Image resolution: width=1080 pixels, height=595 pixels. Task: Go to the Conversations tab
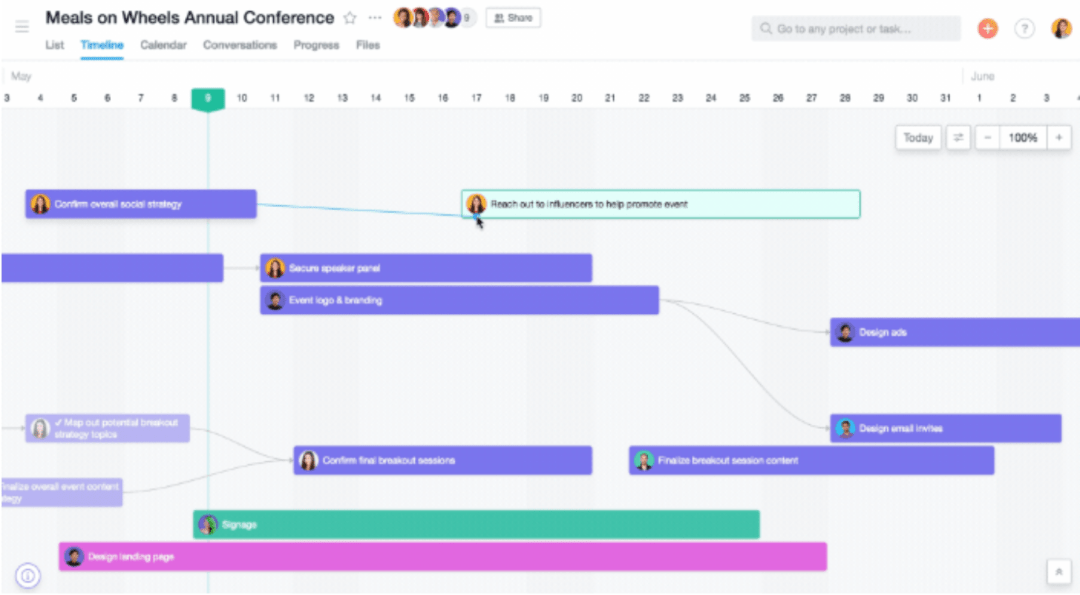[x=240, y=45]
